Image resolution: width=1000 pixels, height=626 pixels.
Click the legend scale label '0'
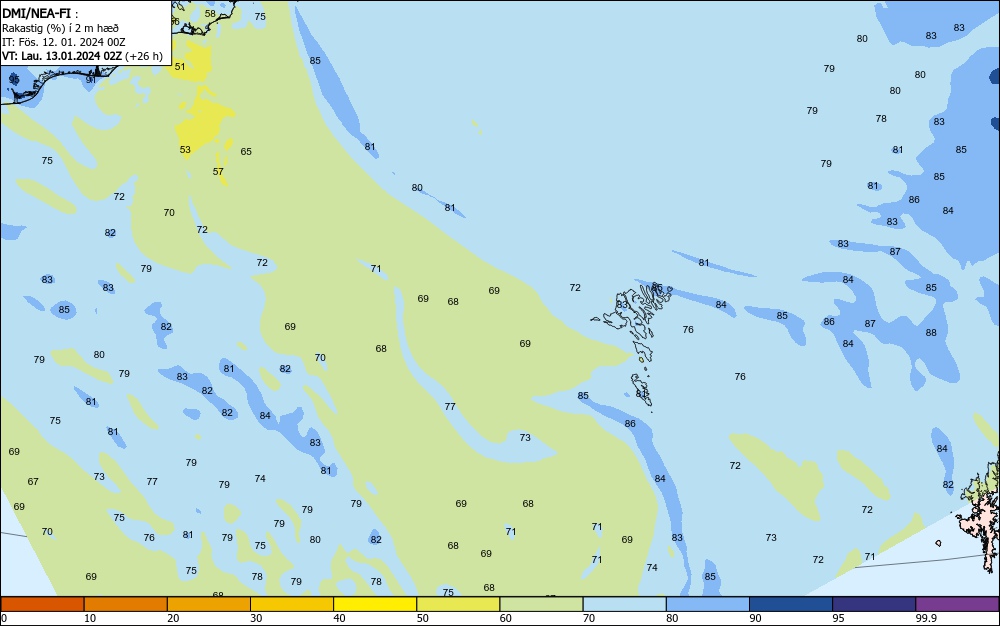point(4,618)
